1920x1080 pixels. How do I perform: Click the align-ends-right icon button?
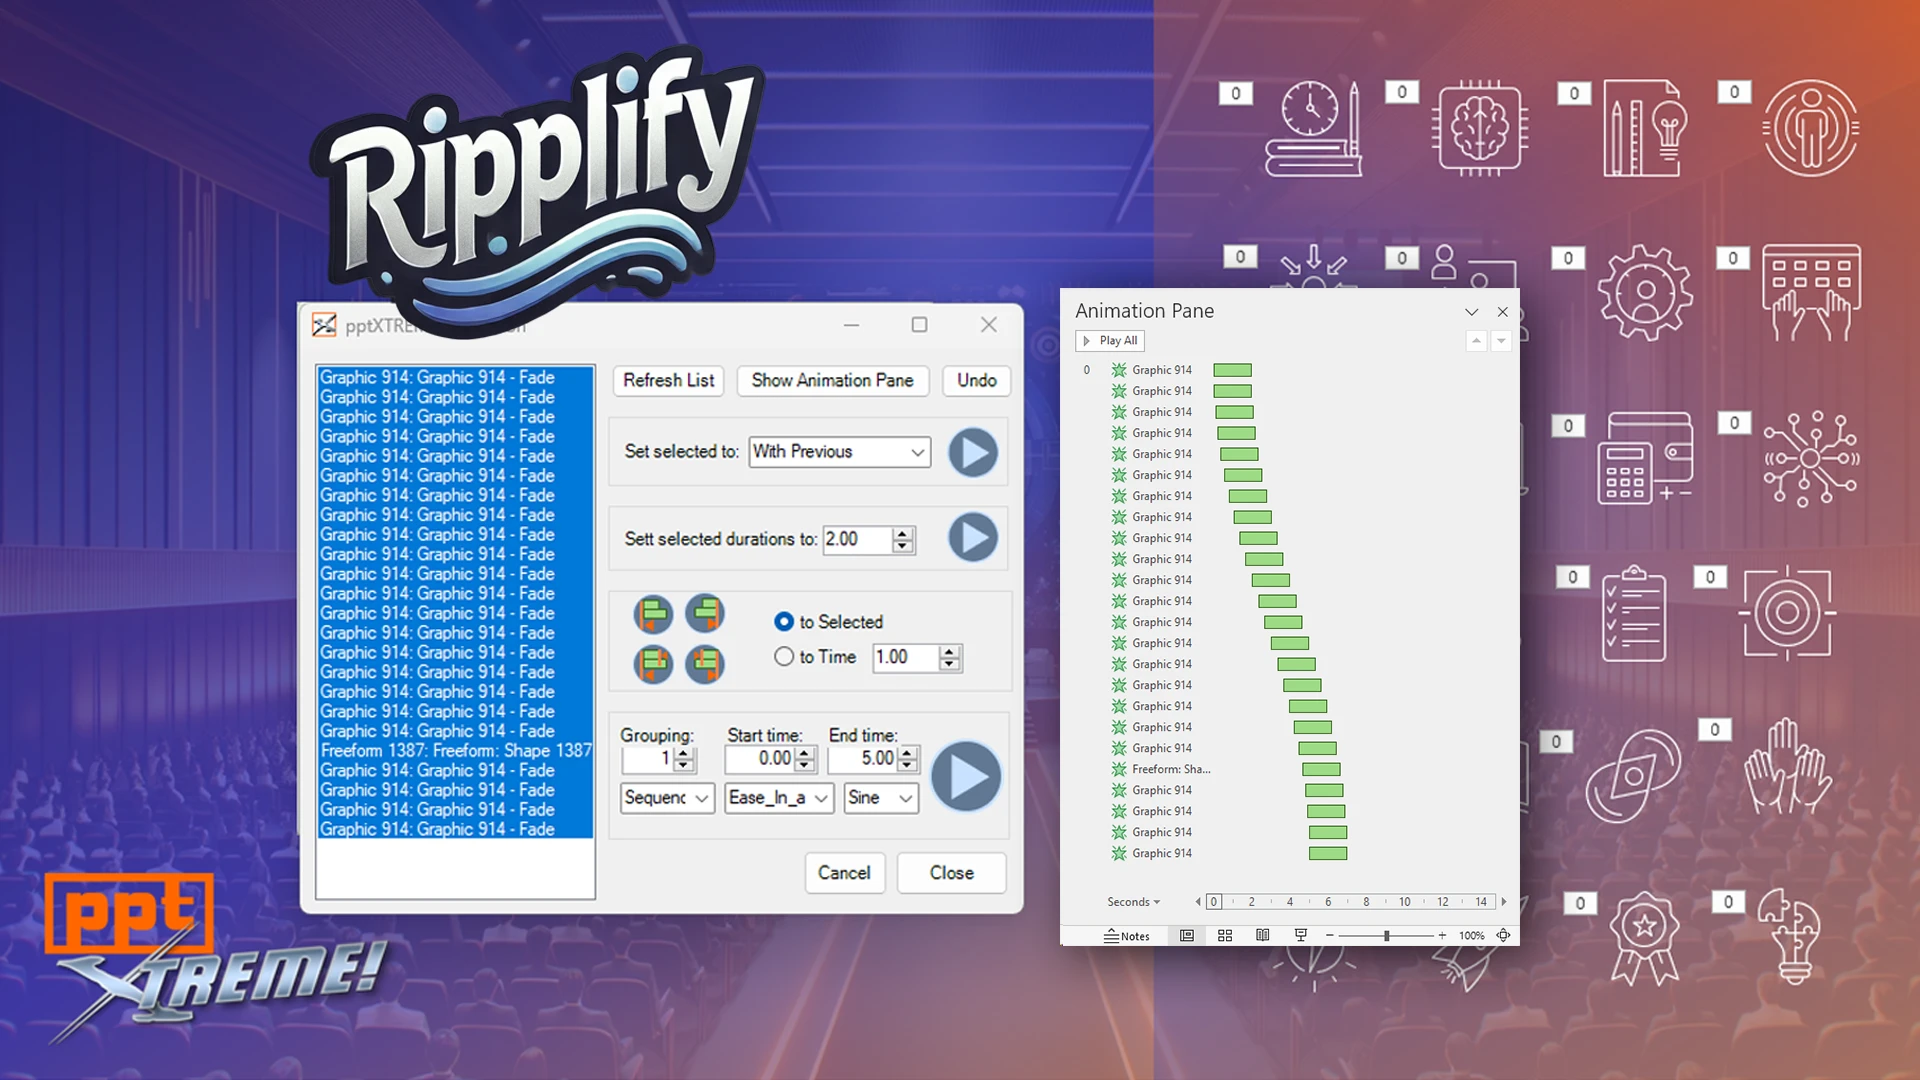pyautogui.click(x=705, y=614)
